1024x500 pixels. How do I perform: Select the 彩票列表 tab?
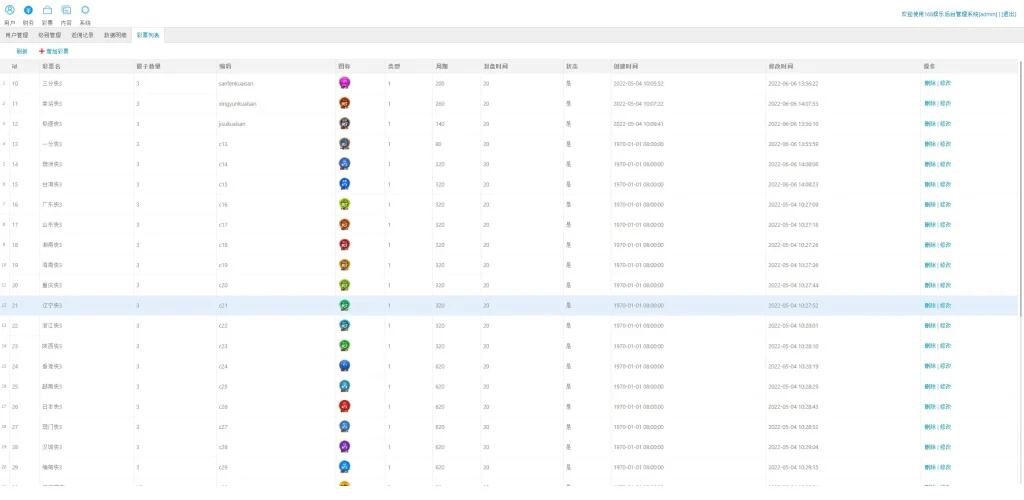[x=148, y=35]
